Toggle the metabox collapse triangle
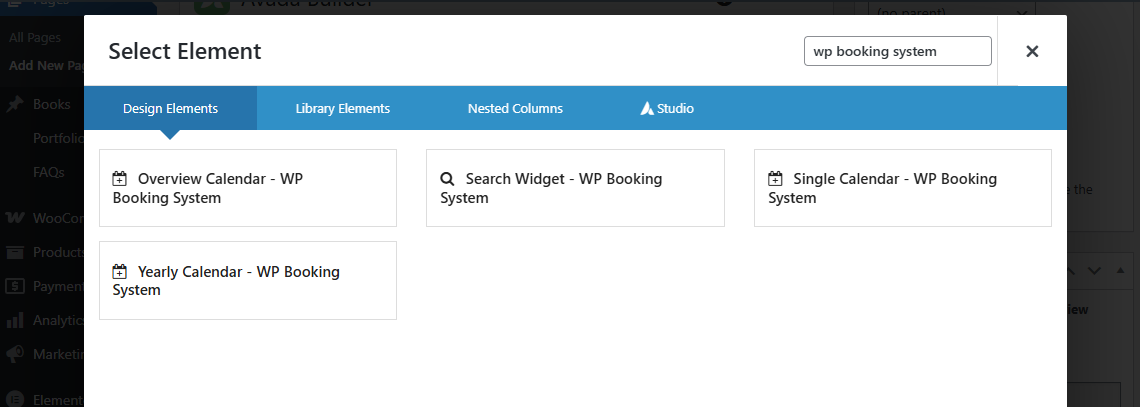Image resolution: width=1140 pixels, height=407 pixels. click(1120, 271)
